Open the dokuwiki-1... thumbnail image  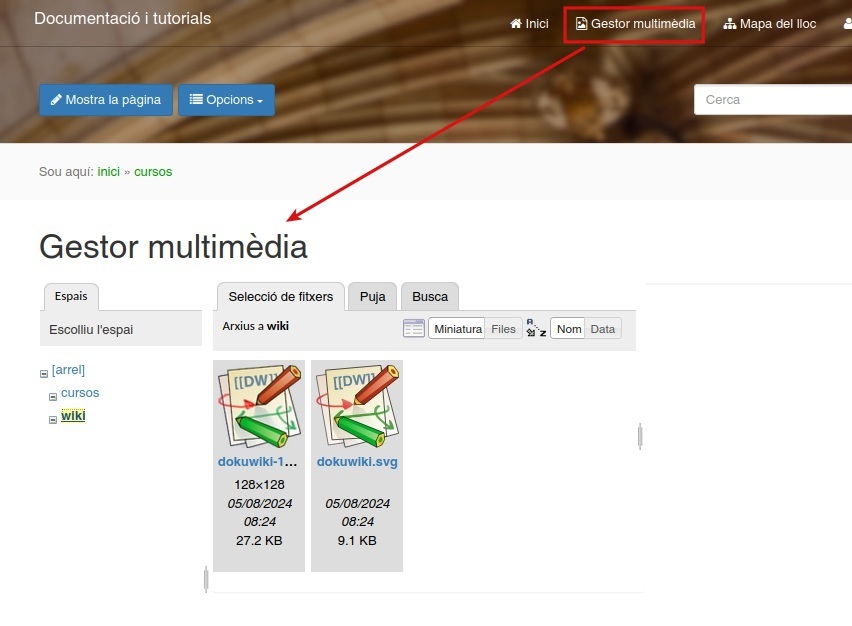pyautogui.click(x=259, y=406)
